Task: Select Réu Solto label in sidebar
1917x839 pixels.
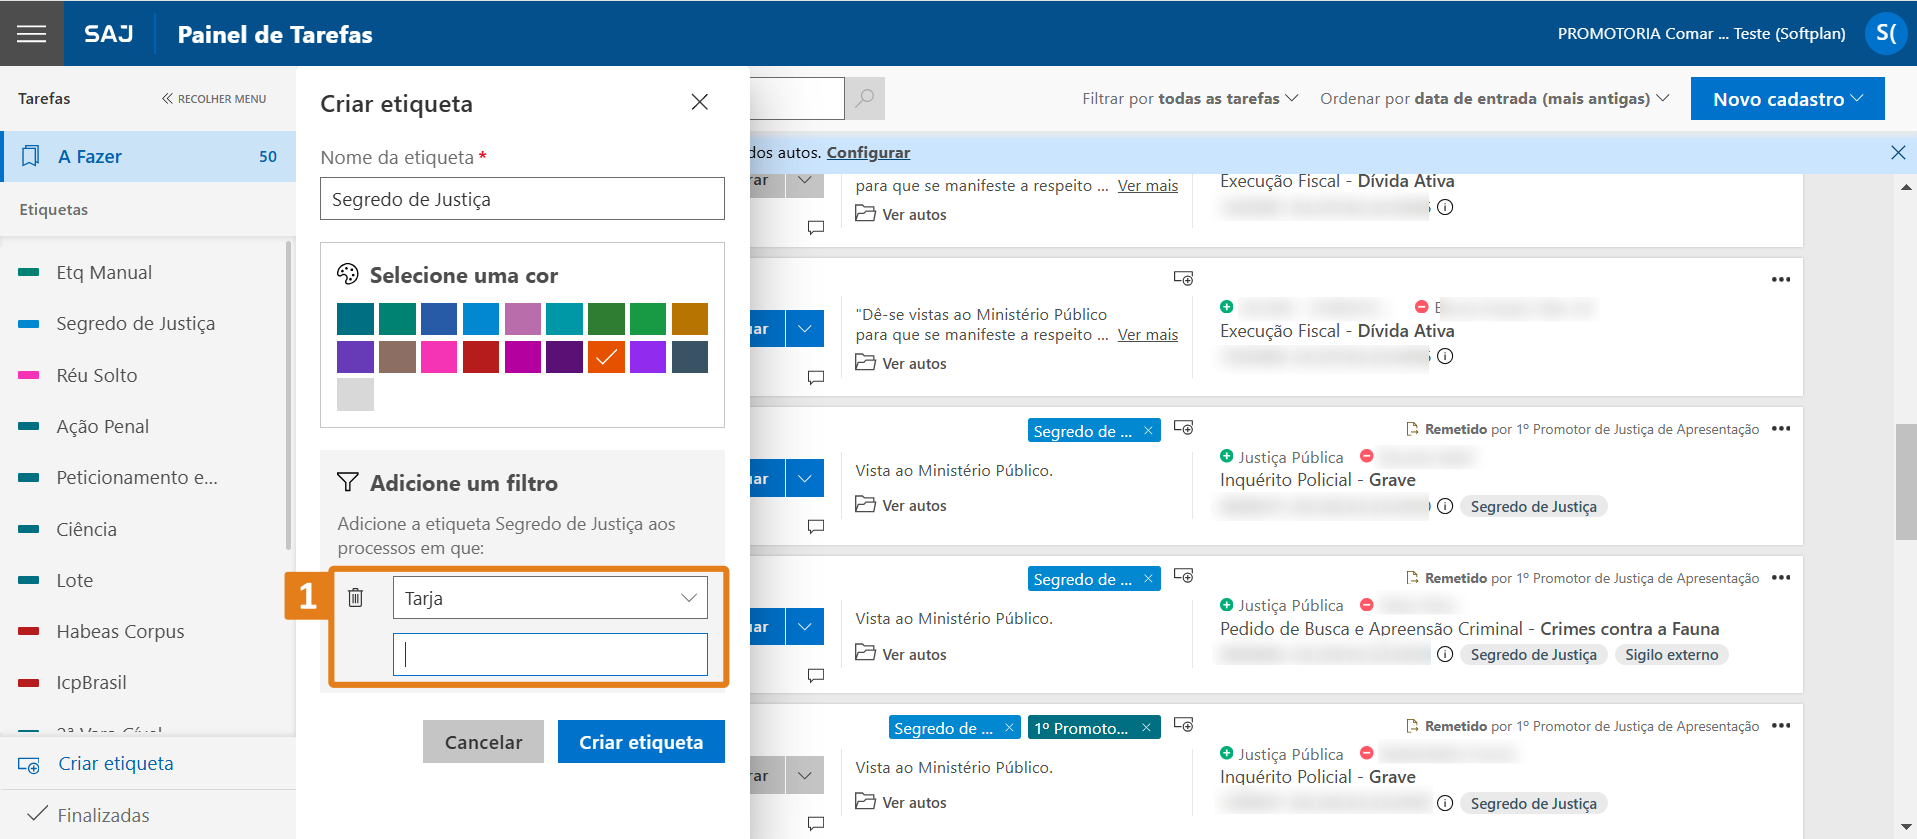Action: tap(97, 375)
